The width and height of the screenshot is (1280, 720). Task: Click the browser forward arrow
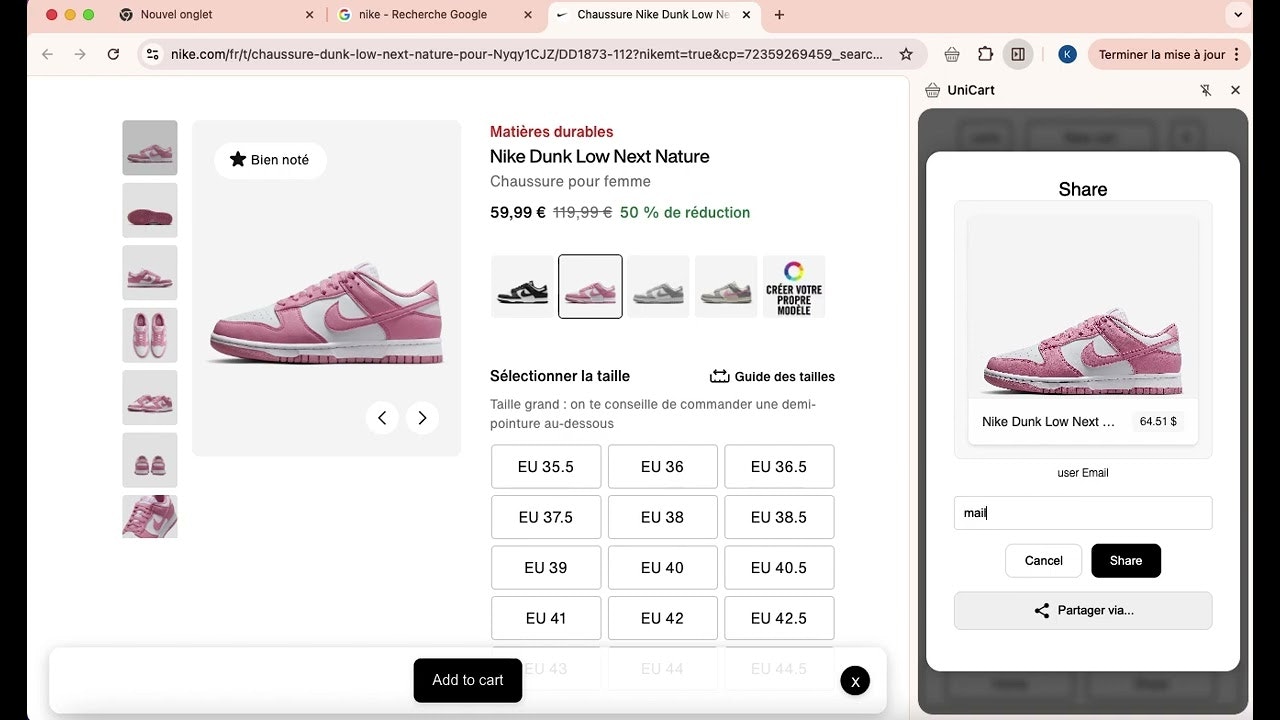pos(80,54)
